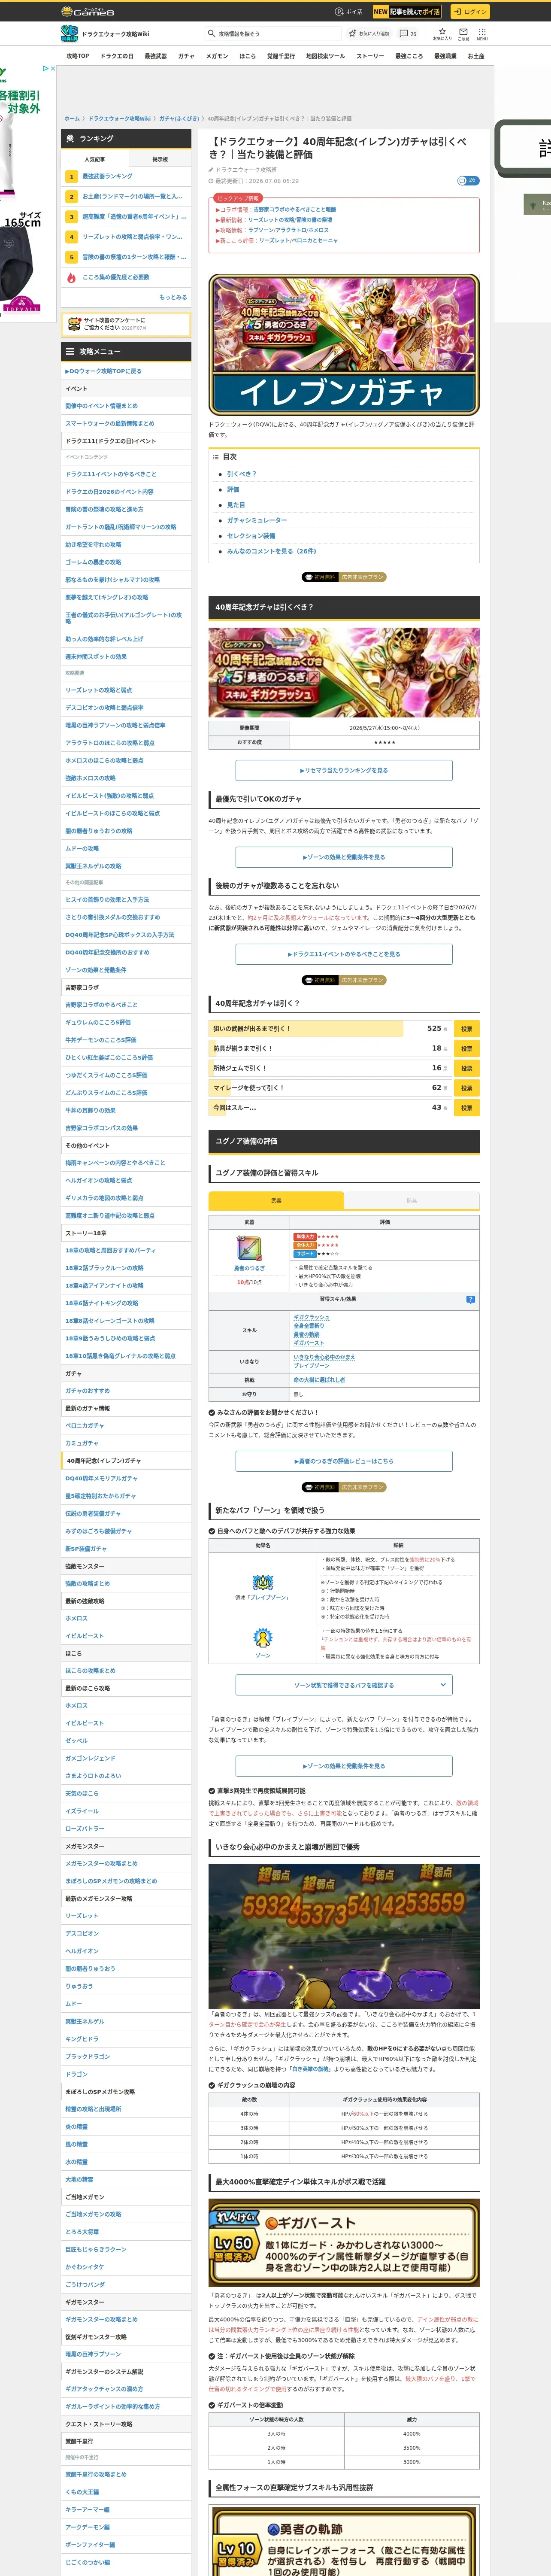The width and height of the screenshot is (551, 2576).
Task: Jump to ガチャシミュレーター in the contents
Action: pos(257,520)
